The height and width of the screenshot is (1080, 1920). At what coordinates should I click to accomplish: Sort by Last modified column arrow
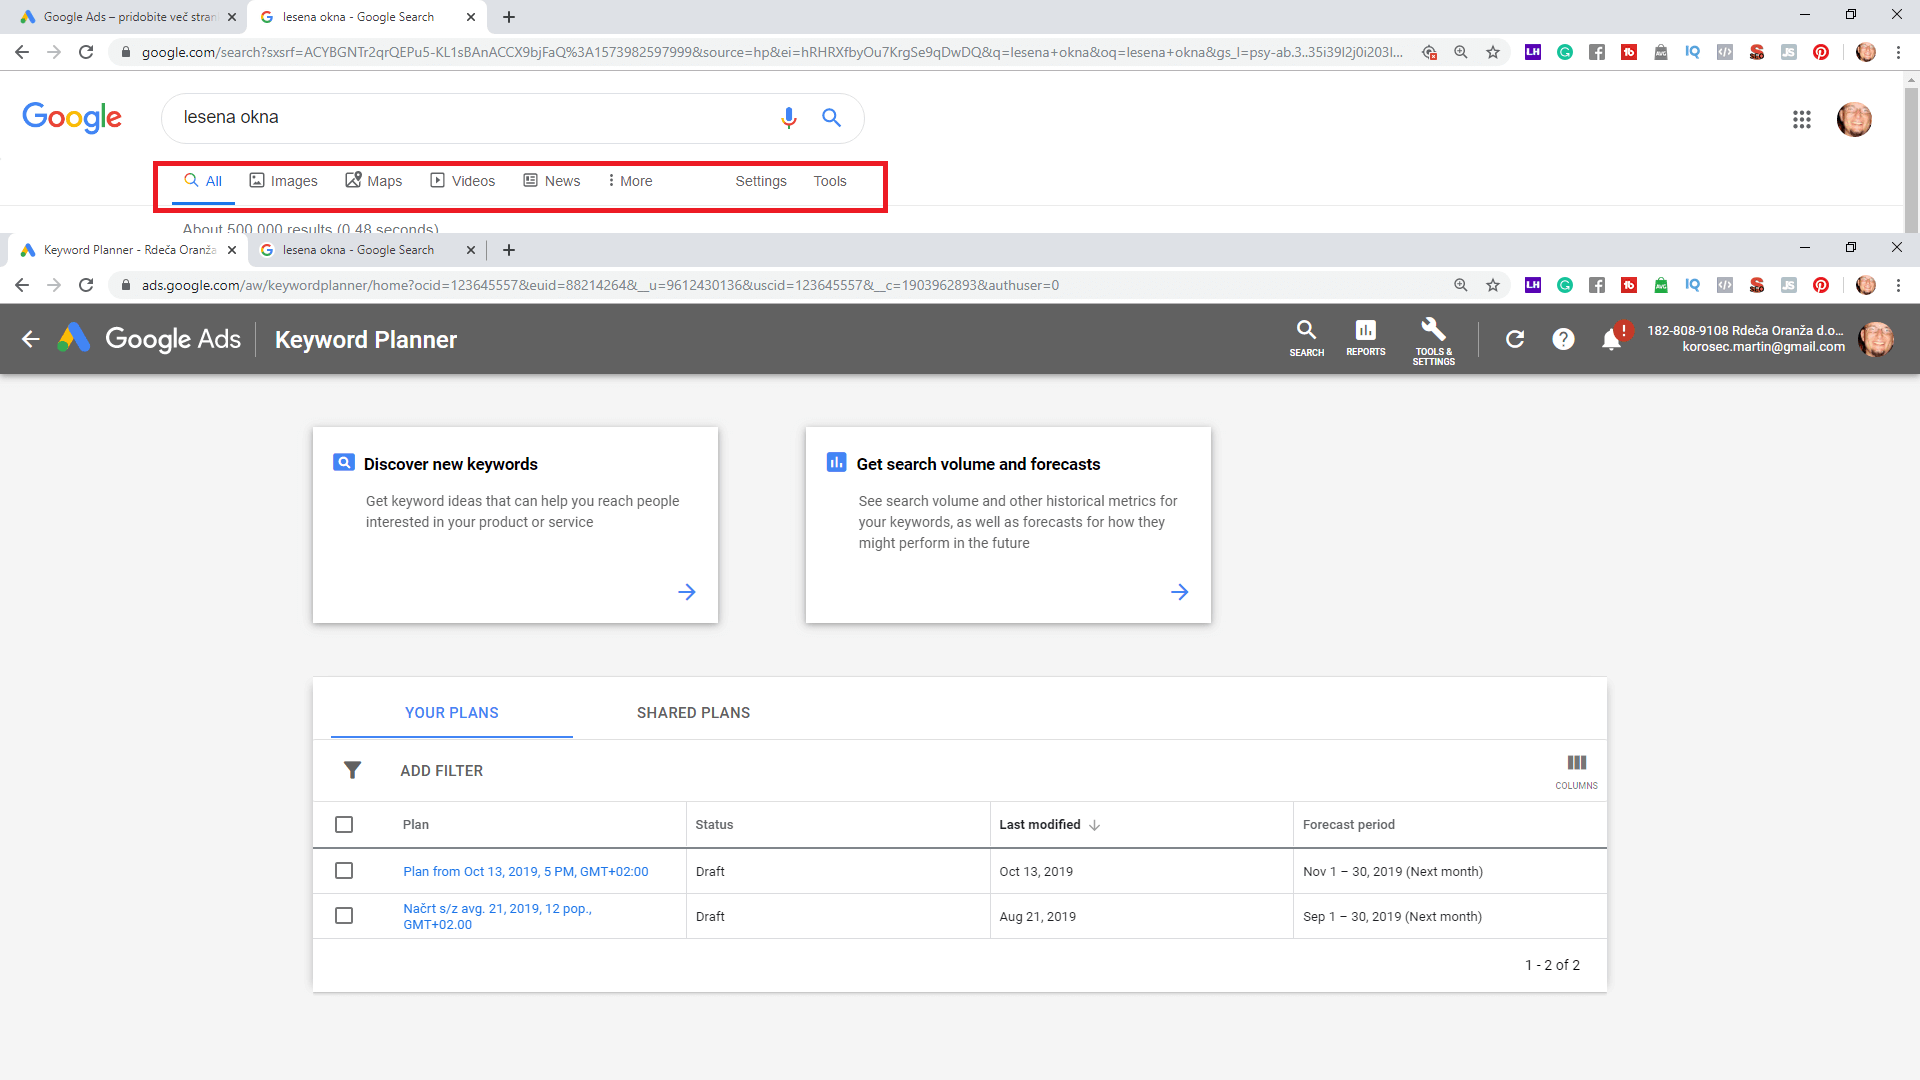click(1094, 825)
